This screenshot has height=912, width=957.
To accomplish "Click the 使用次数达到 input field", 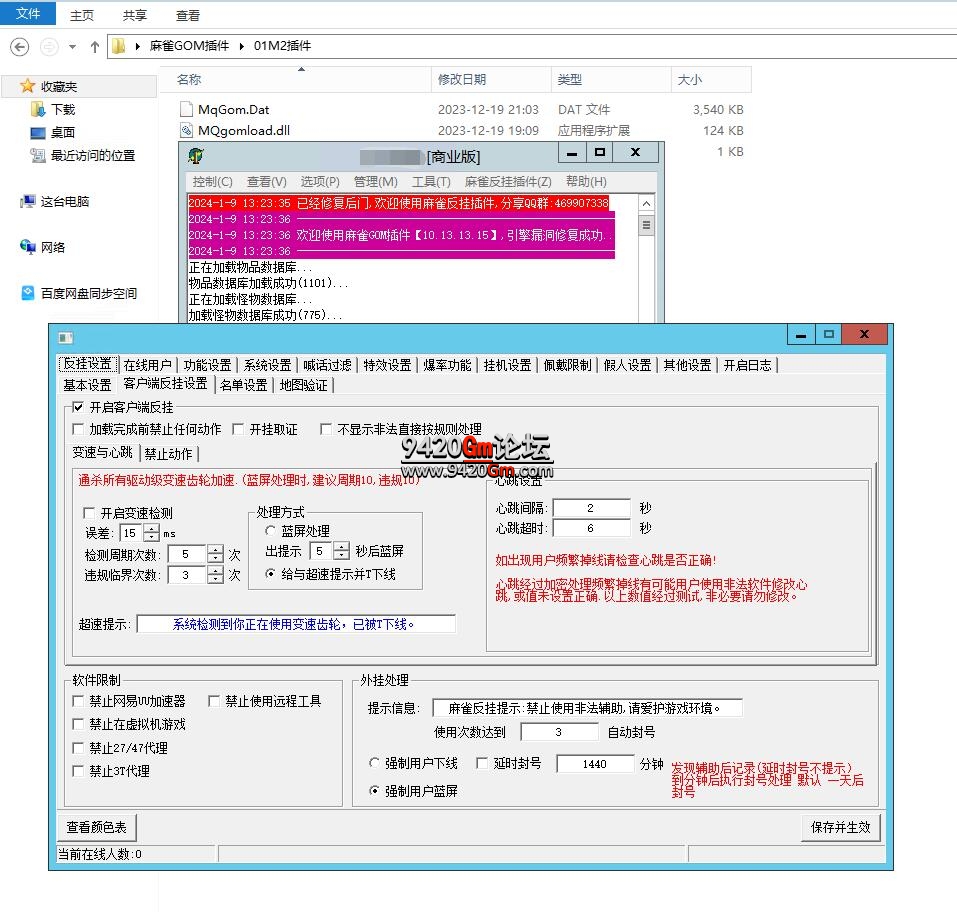I will [x=559, y=732].
